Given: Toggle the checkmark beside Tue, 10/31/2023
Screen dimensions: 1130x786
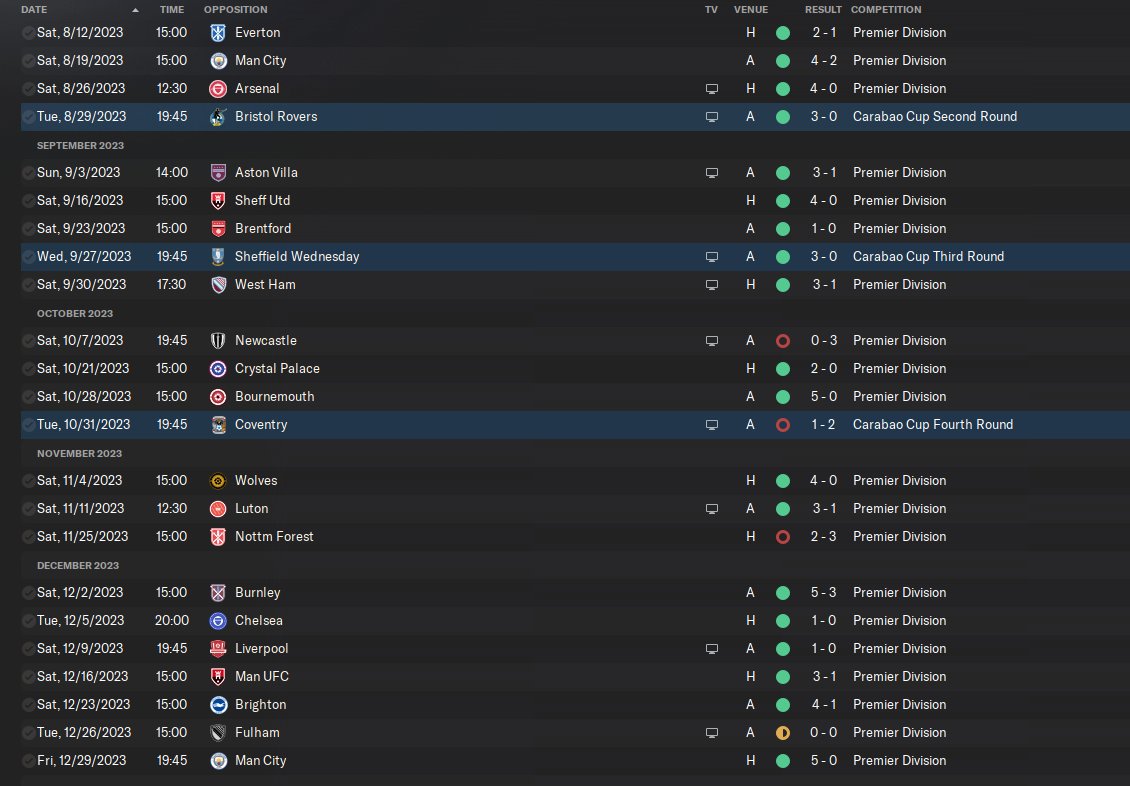Looking at the screenshot, I should [x=28, y=424].
